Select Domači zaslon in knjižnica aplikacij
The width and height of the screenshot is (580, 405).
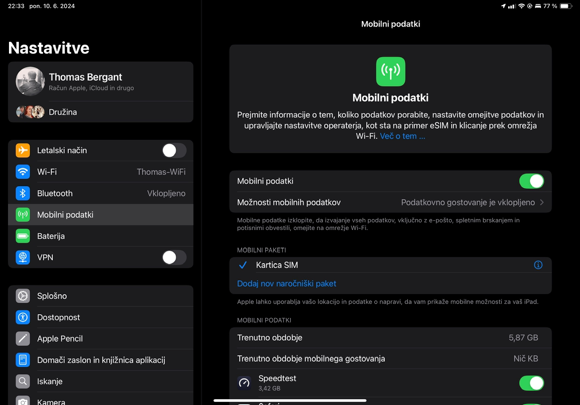[101, 360]
